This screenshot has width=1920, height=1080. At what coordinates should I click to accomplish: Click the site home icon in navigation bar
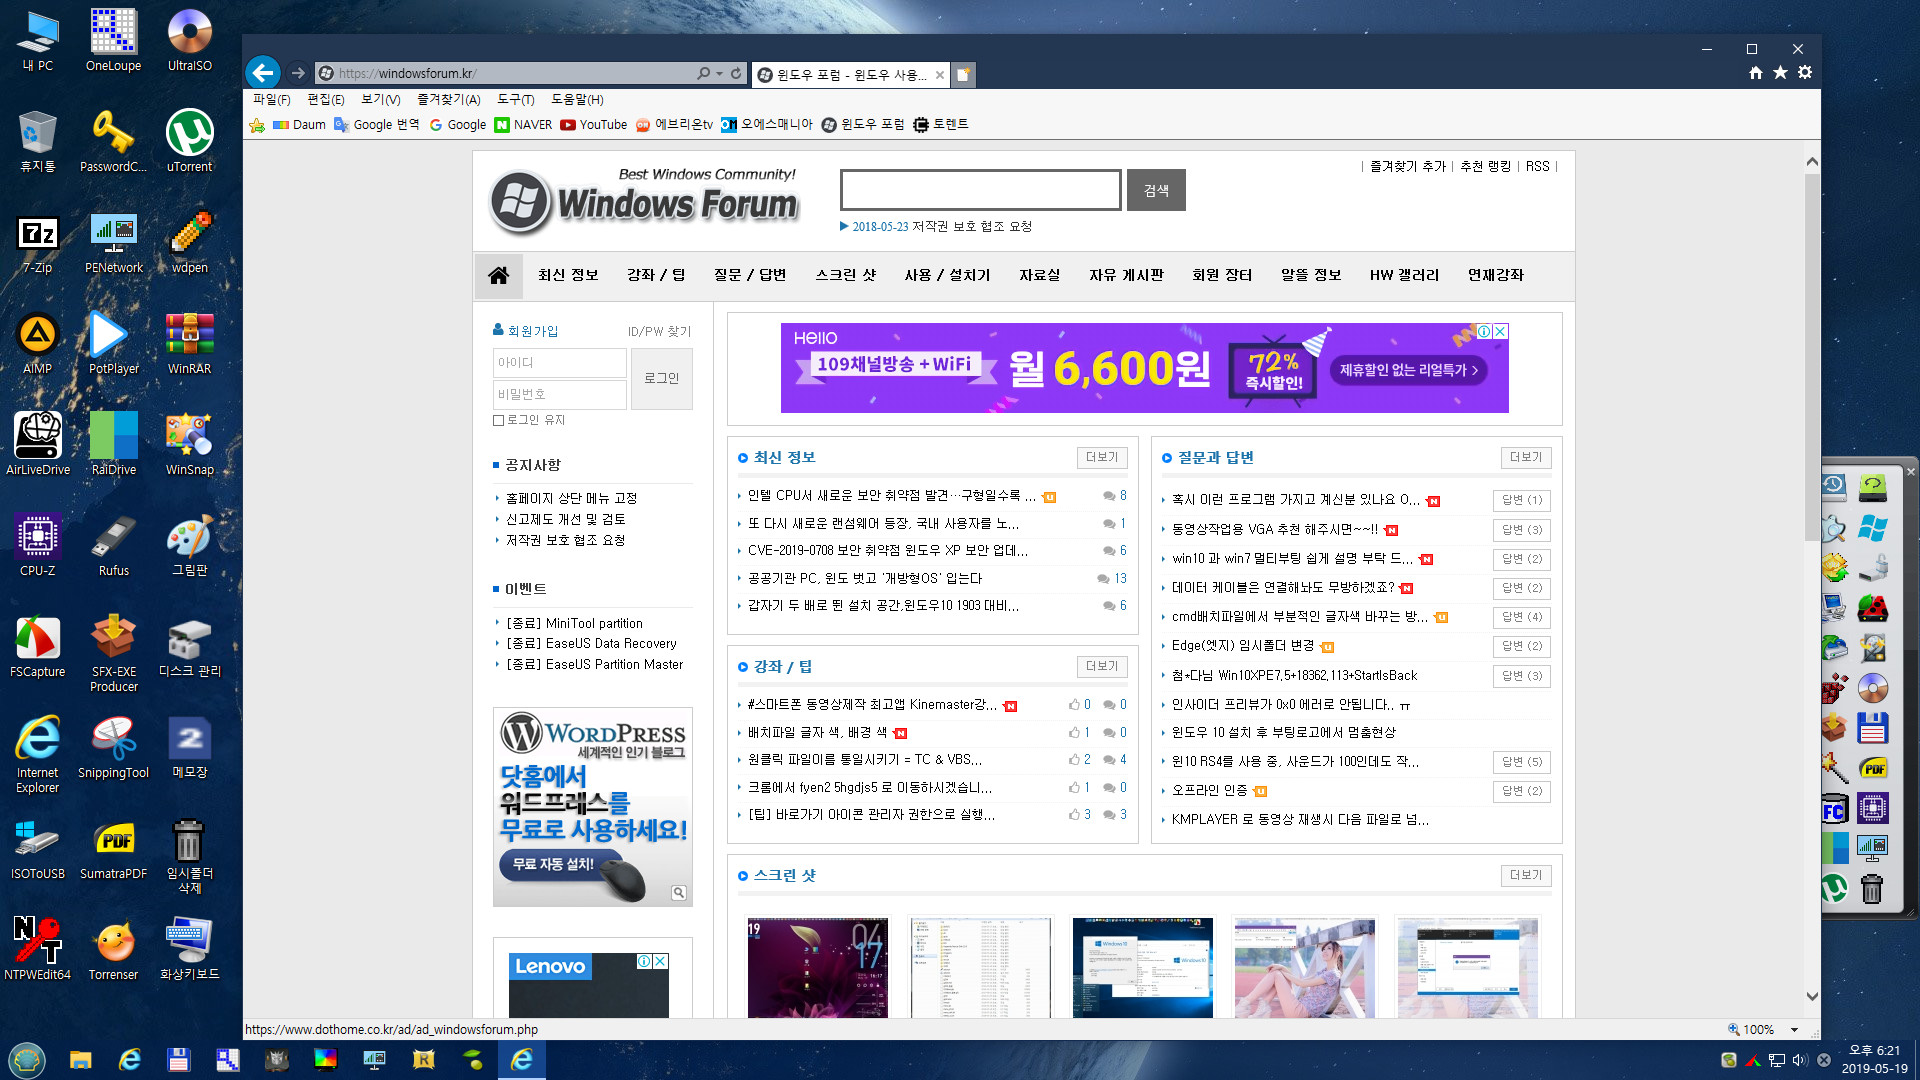point(498,275)
